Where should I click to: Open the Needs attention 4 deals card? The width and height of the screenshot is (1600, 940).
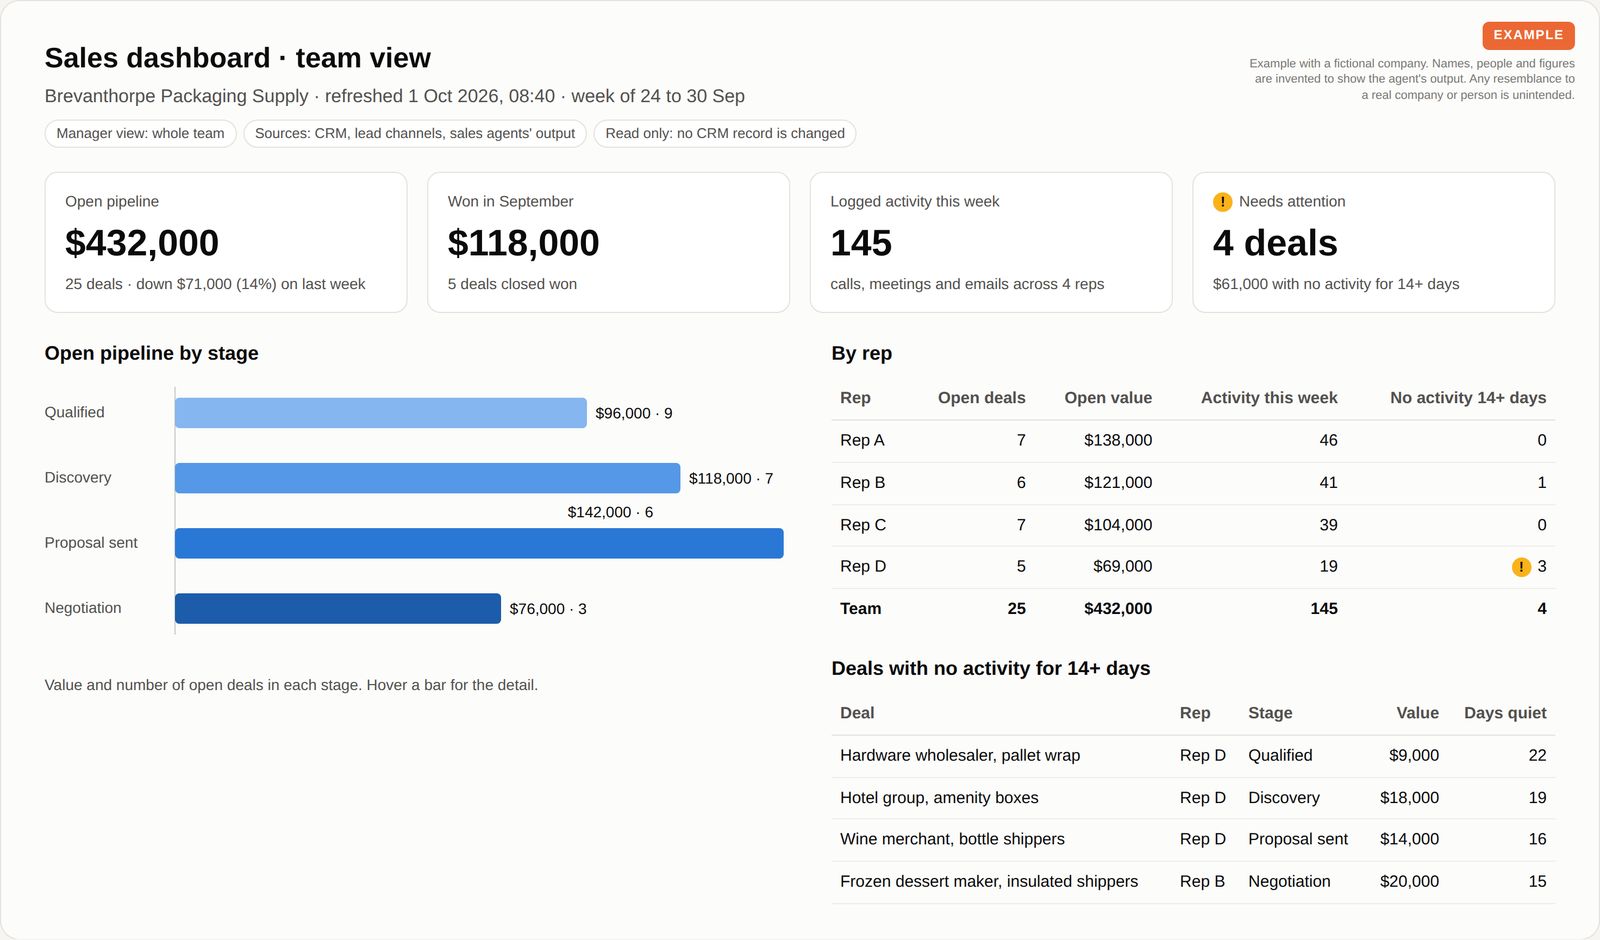[1374, 242]
